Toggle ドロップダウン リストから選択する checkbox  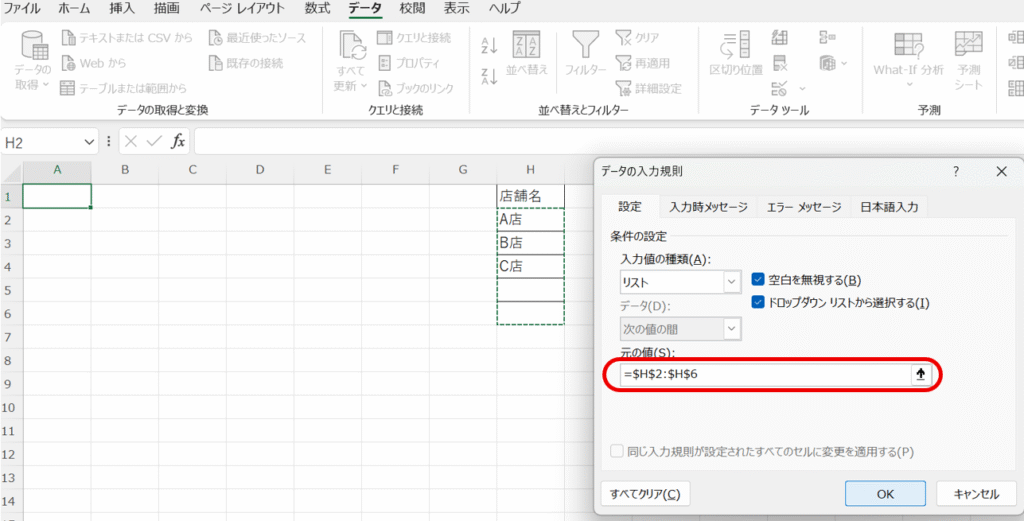(758, 303)
